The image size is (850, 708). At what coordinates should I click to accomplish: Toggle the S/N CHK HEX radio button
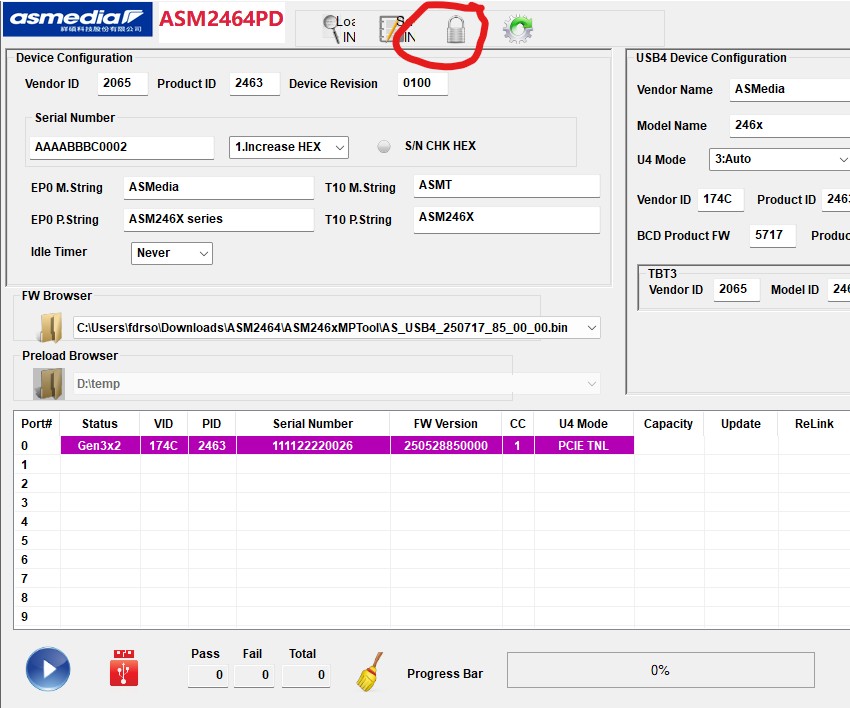click(384, 146)
